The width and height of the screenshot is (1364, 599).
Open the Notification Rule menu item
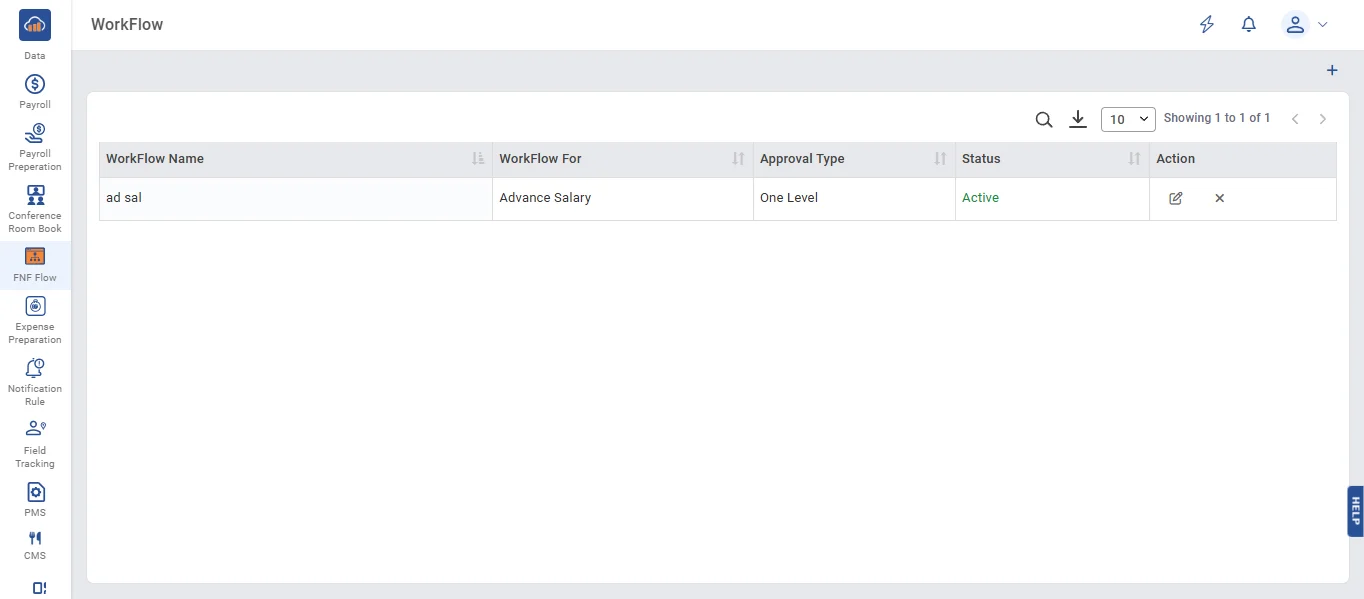[x=35, y=381]
